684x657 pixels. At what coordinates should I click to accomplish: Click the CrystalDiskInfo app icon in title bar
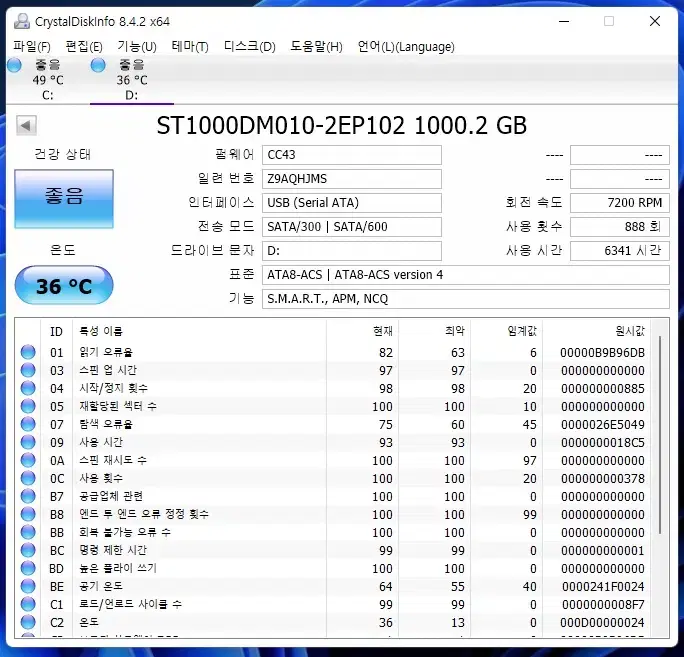[x=22, y=21]
